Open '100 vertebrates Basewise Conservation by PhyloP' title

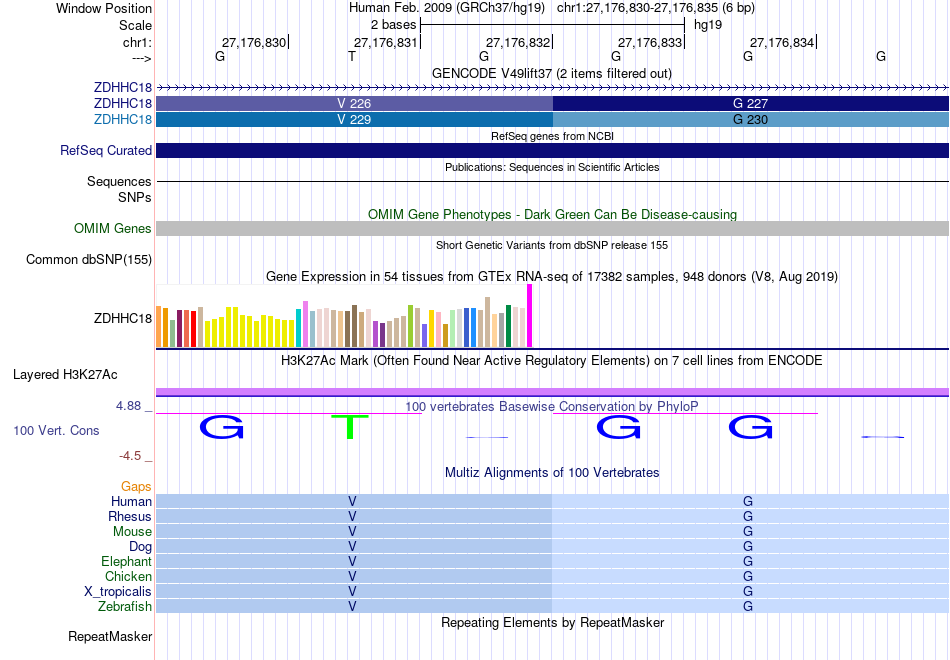pyautogui.click(x=552, y=407)
